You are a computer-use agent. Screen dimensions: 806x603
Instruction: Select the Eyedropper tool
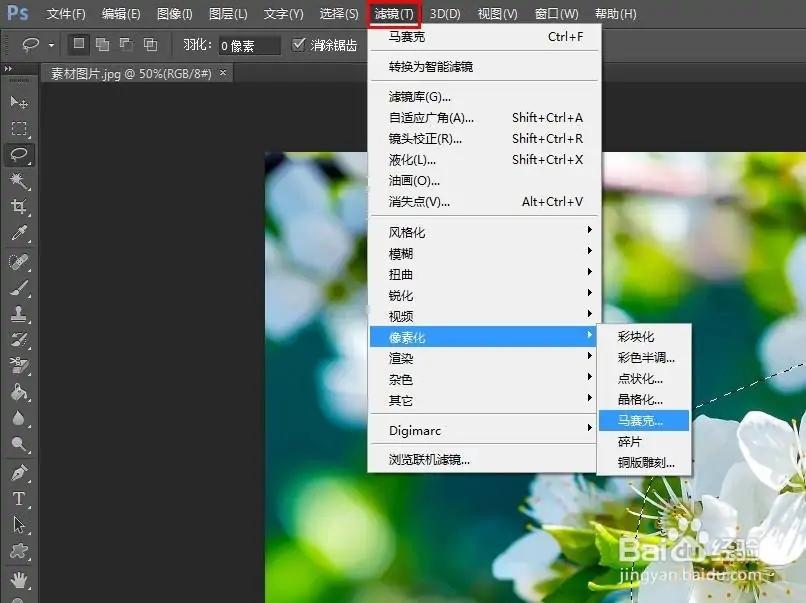(19, 233)
